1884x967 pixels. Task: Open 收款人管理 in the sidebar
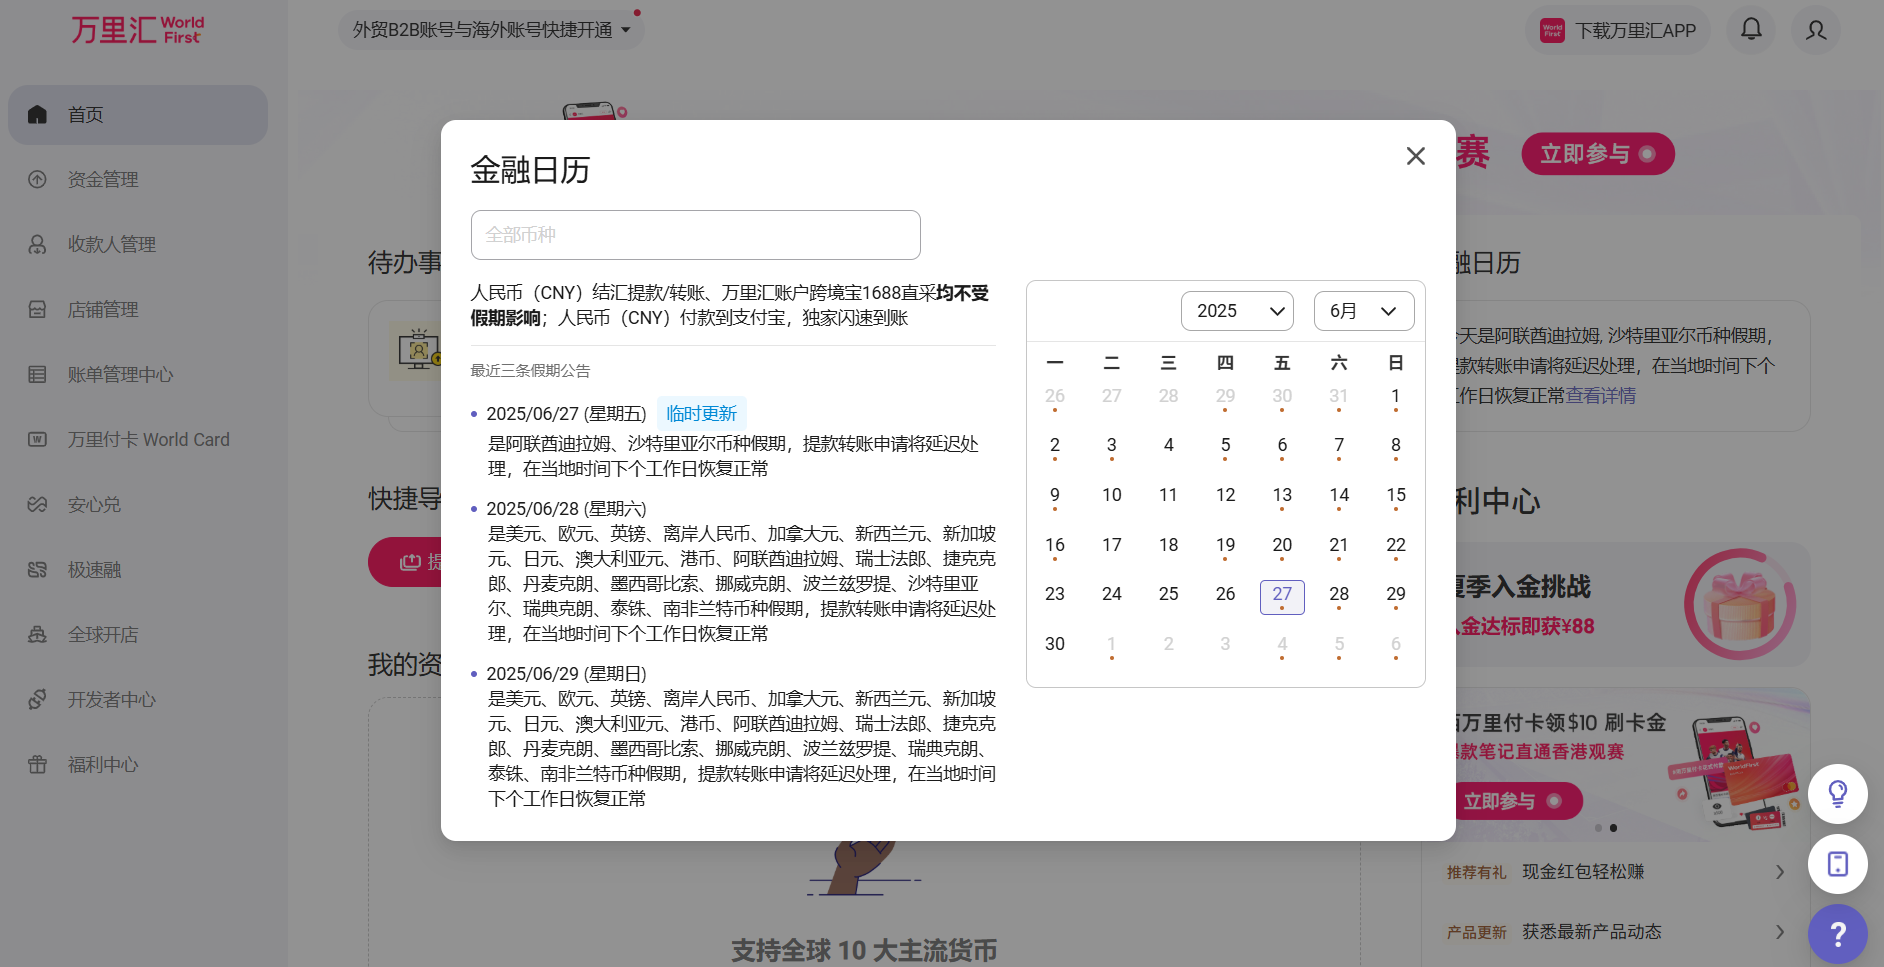pyautogui.click(x=111, y=245)
